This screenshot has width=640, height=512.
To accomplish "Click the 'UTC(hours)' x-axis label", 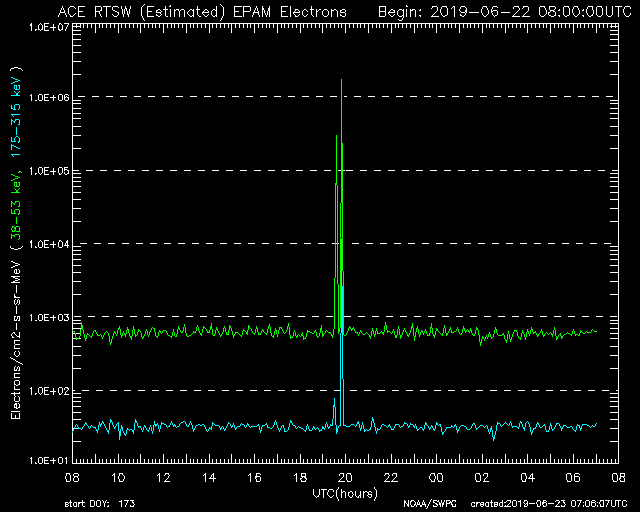I will coord(345,492).
